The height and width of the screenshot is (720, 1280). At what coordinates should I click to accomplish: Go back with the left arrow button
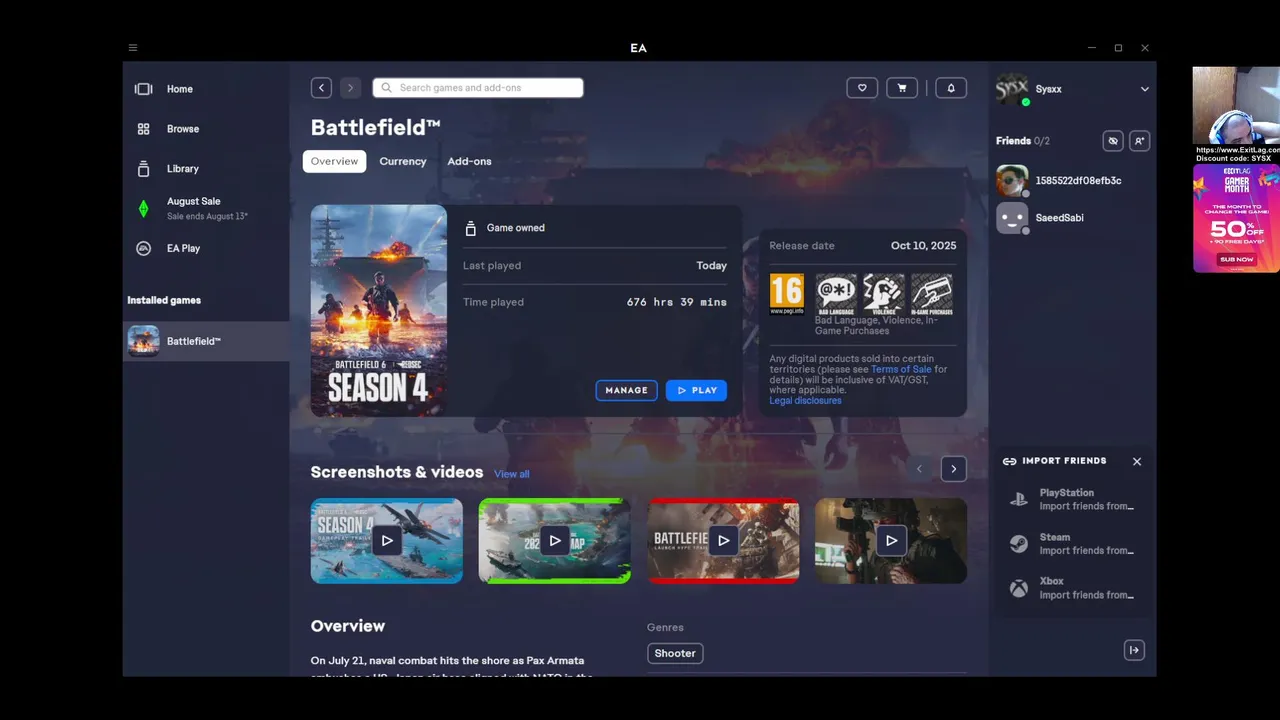click(x=321, y=88)
